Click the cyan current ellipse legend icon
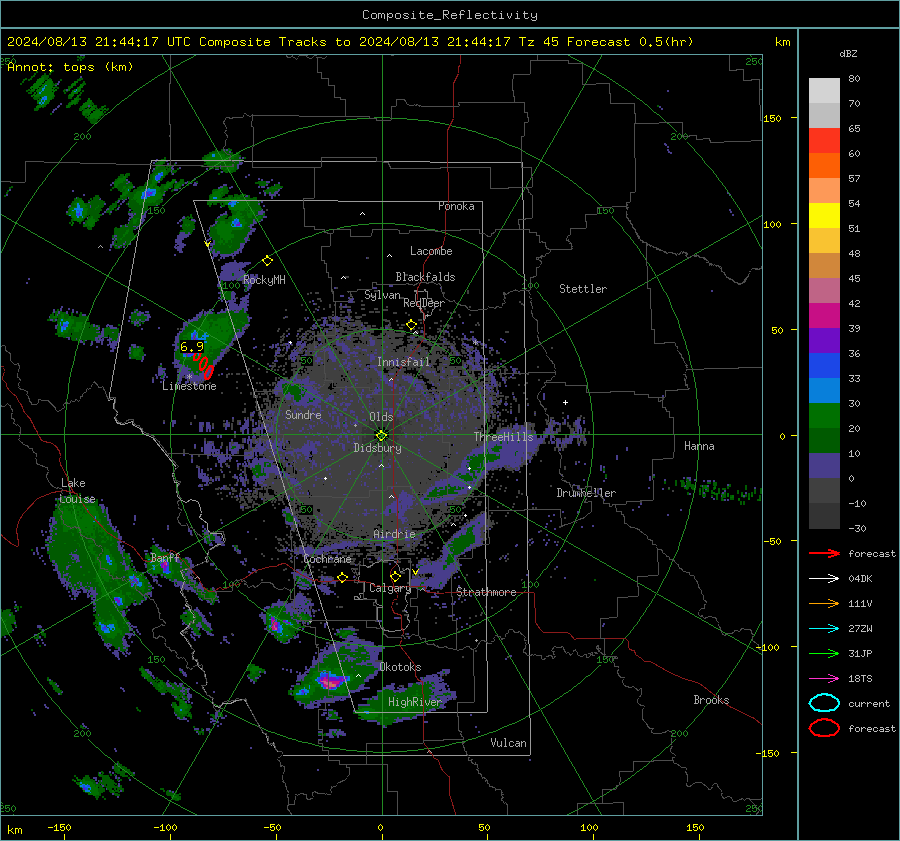 [x=824, y=703]
